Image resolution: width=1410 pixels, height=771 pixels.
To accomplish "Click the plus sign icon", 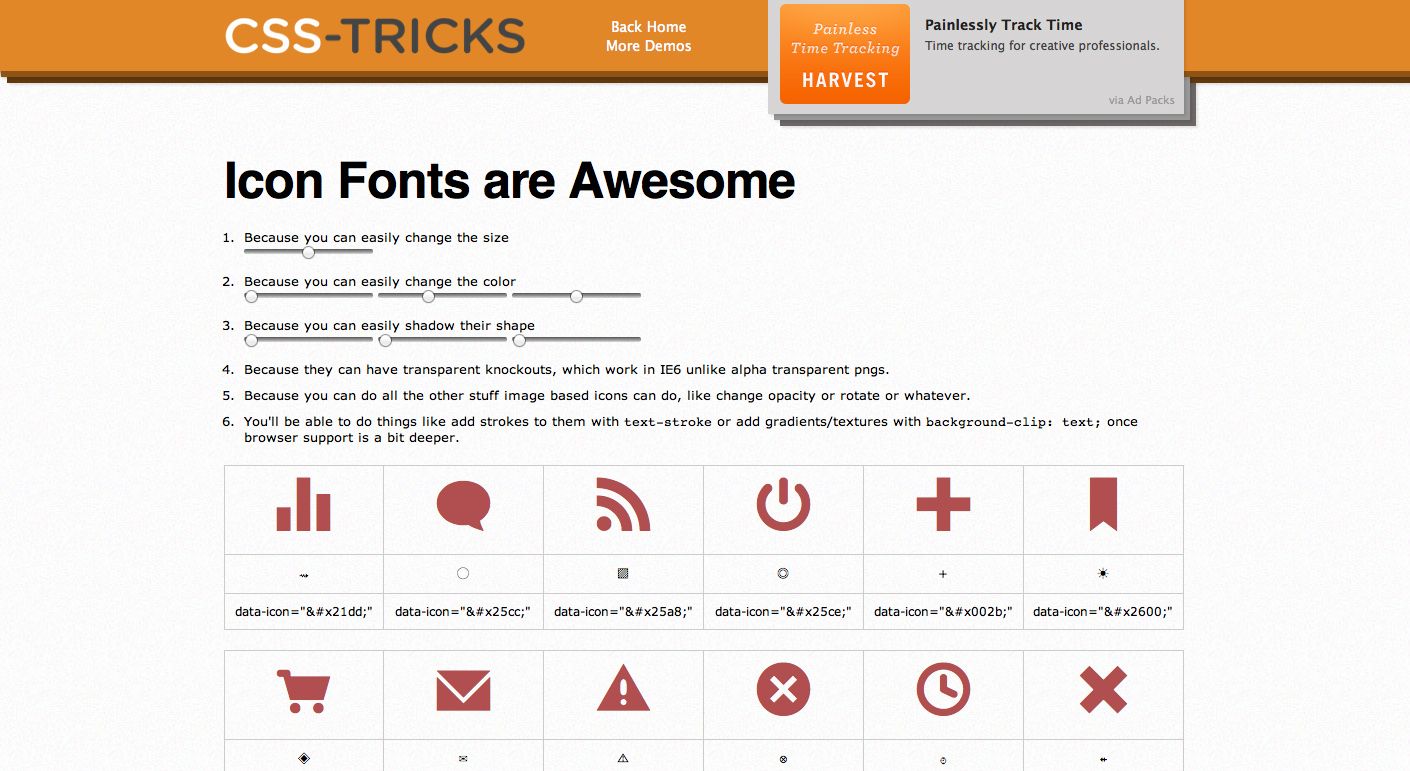I will [943, 506].
